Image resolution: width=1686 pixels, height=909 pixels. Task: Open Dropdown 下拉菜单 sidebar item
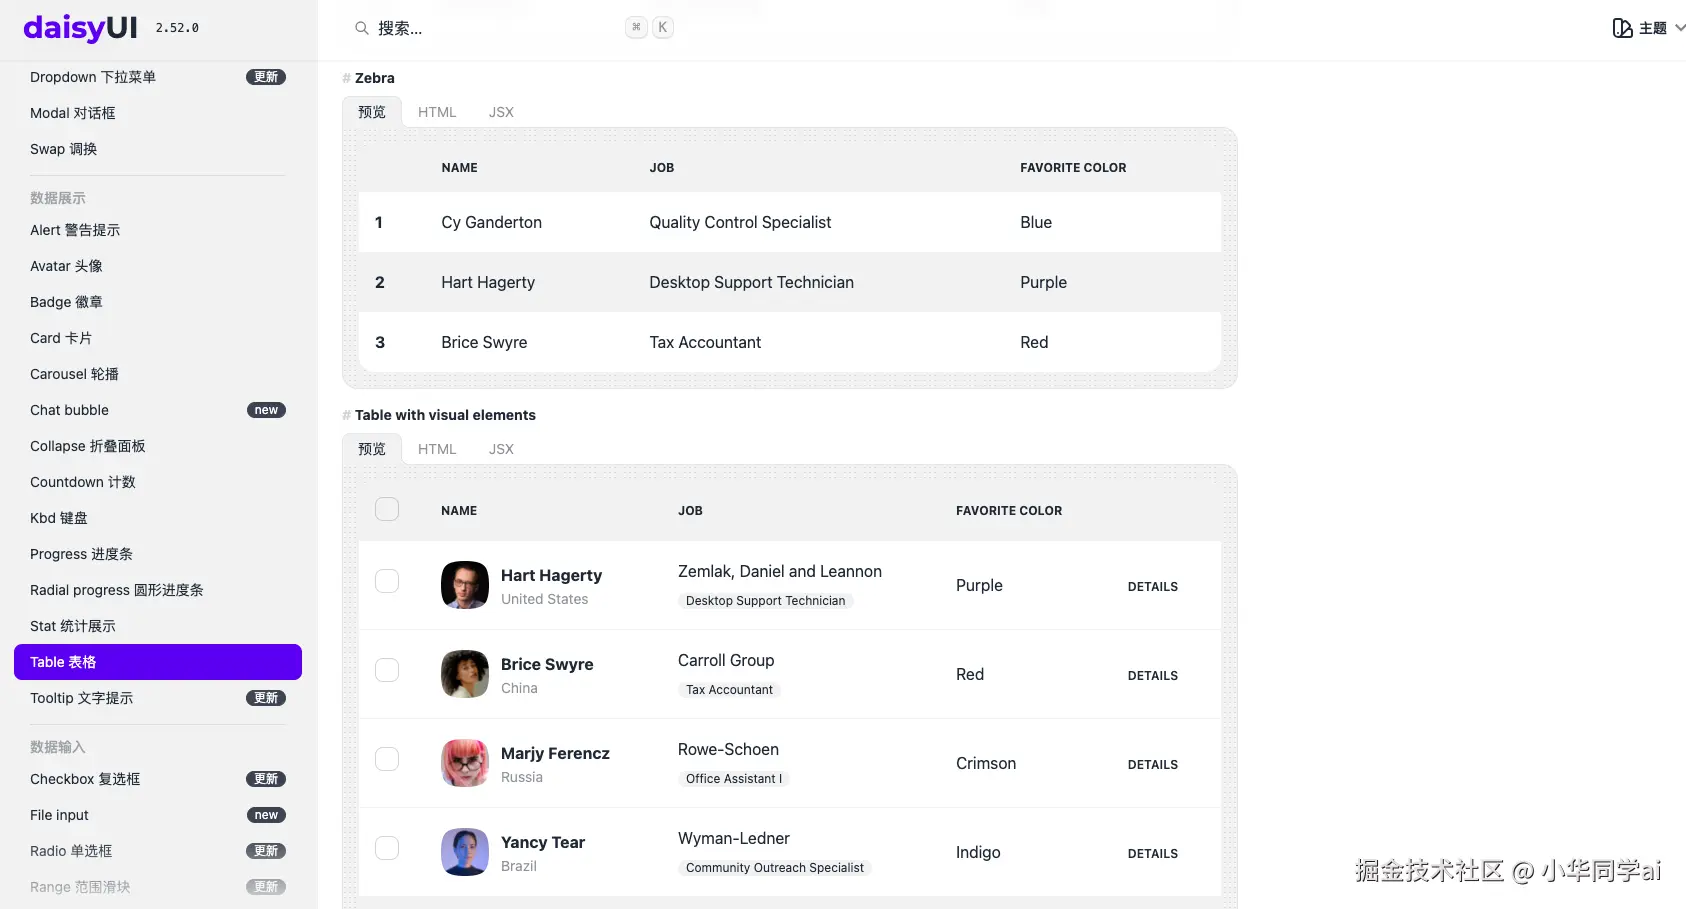pyautogui.click(x=93, y=77)
